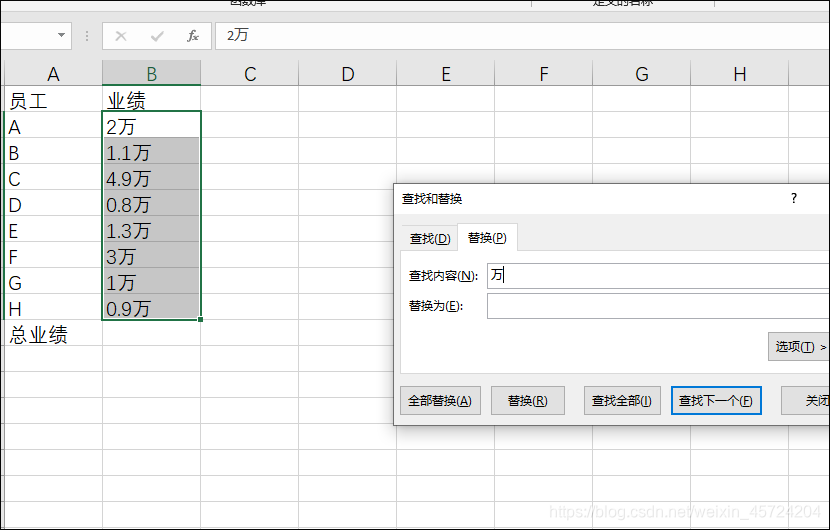Select column E header
The height and width of the screenshot is (530, 830).
(x=446, y=73)
